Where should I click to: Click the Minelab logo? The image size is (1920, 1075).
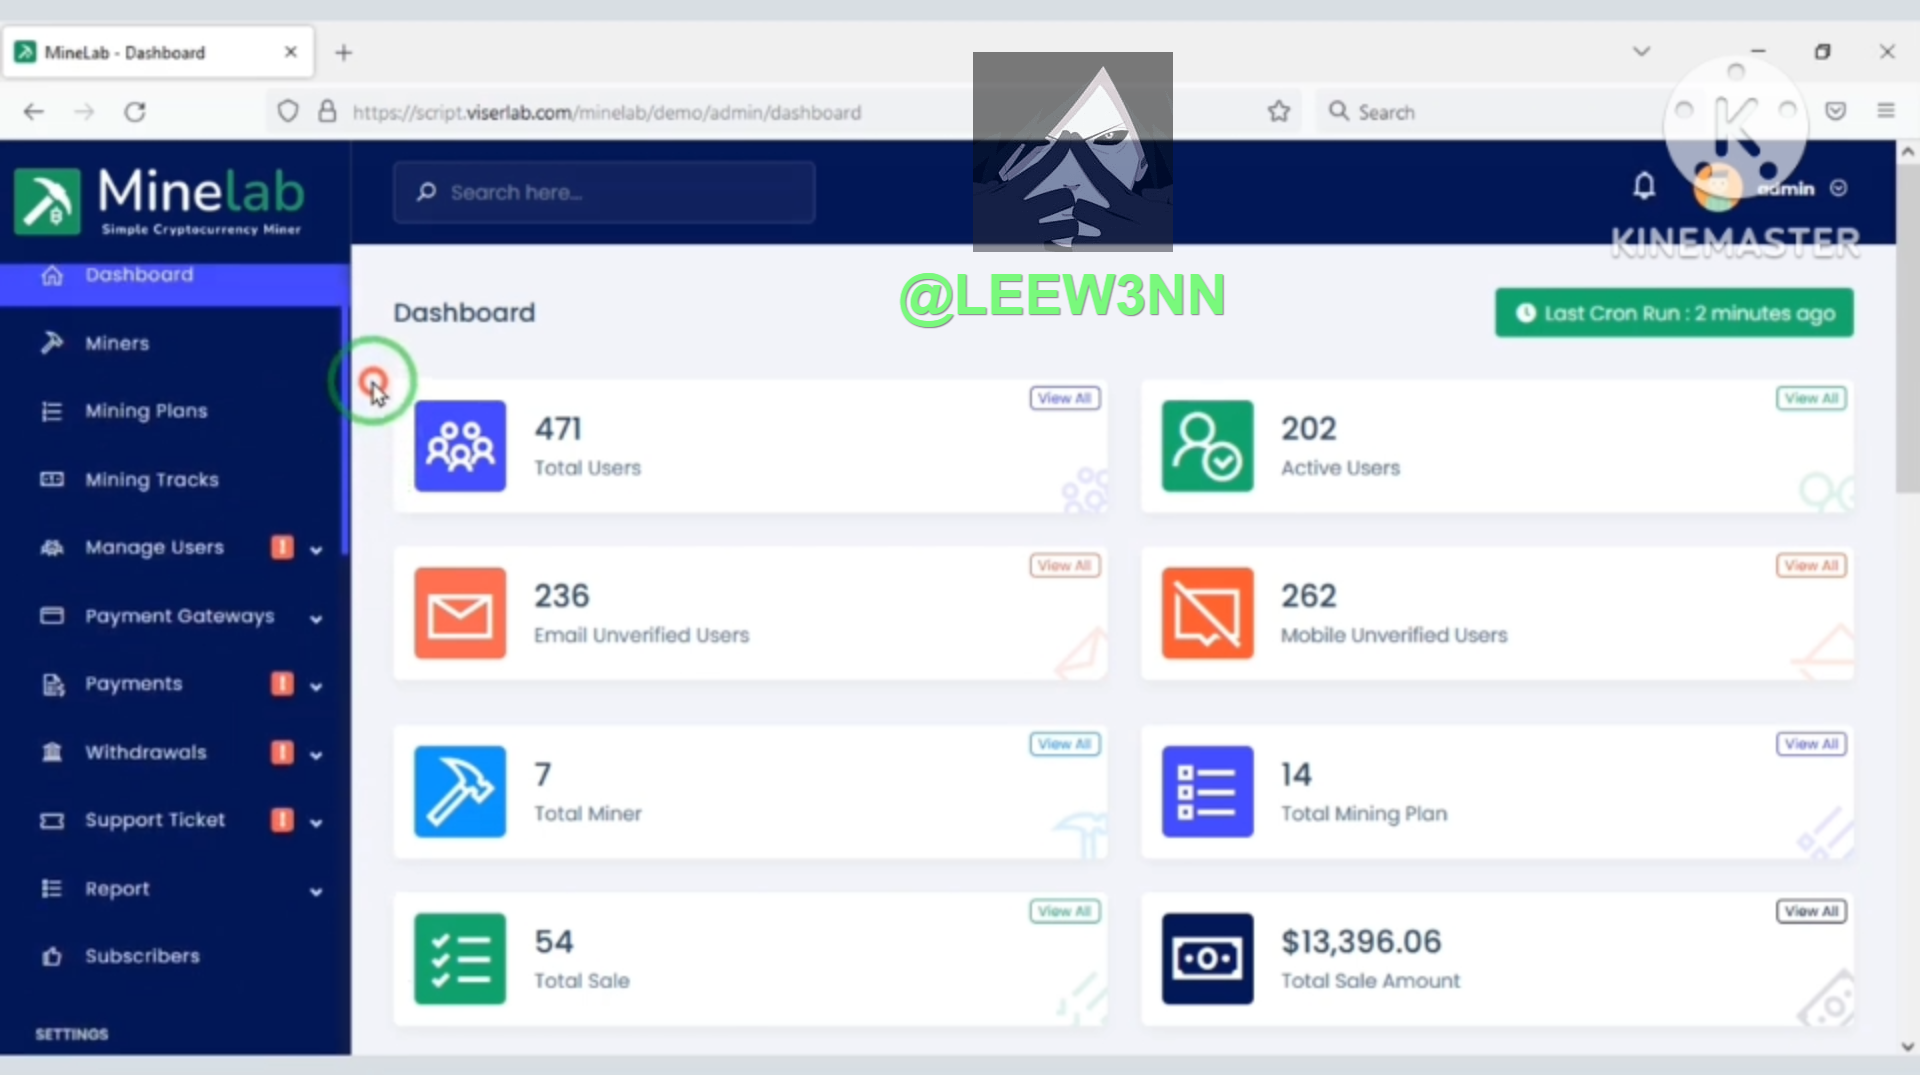tap(160, 200)
